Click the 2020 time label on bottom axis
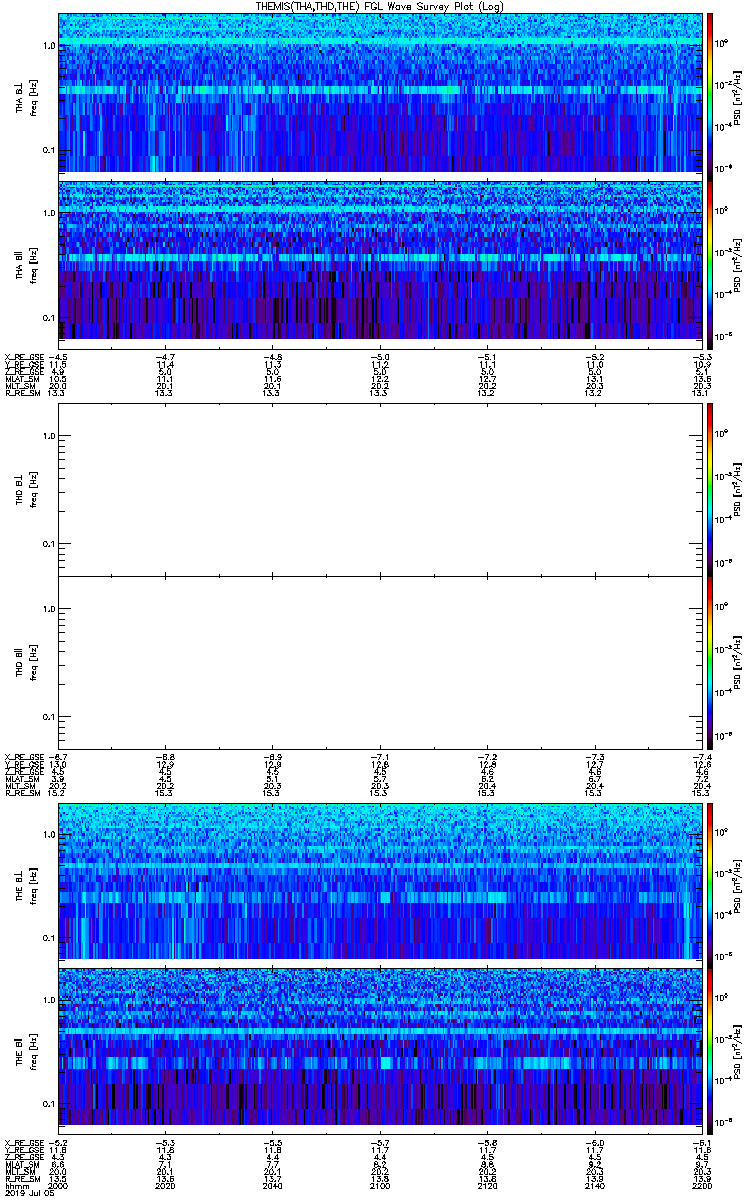The width and height of the screenshot is (750, 1200). pos(165,1185)
